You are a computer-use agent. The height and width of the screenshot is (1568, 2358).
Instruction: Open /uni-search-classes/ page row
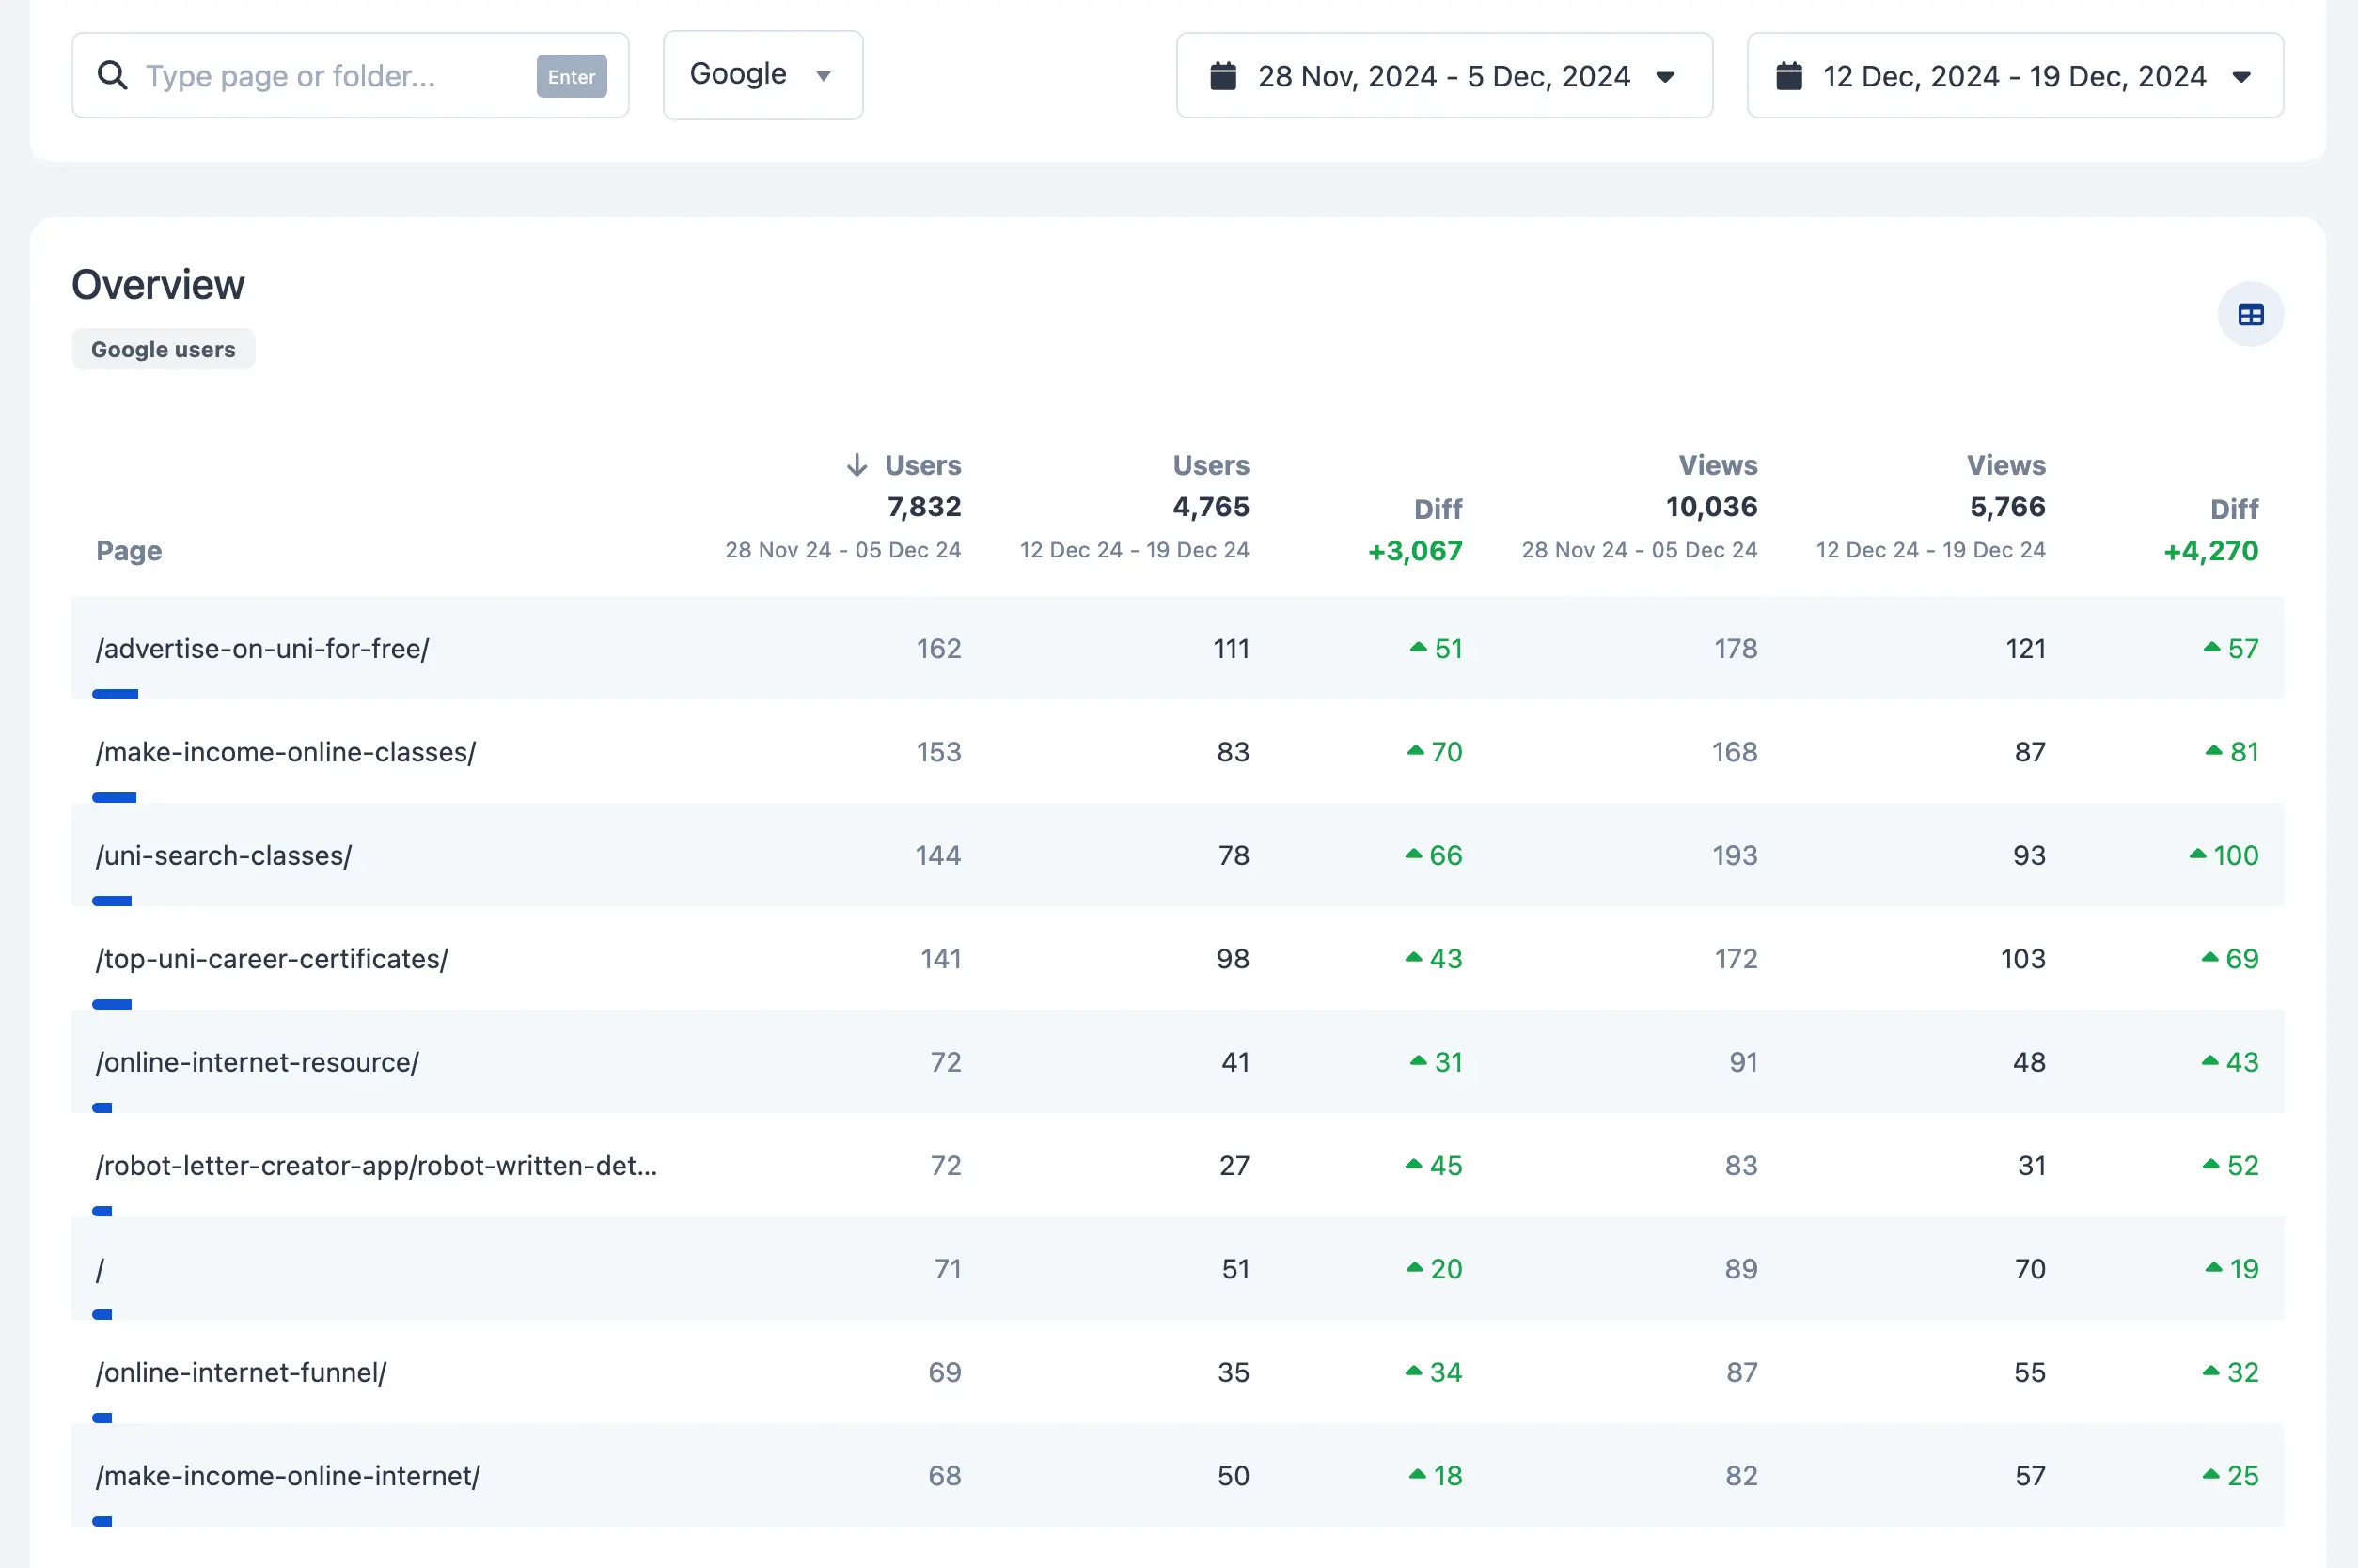point(224,856)
